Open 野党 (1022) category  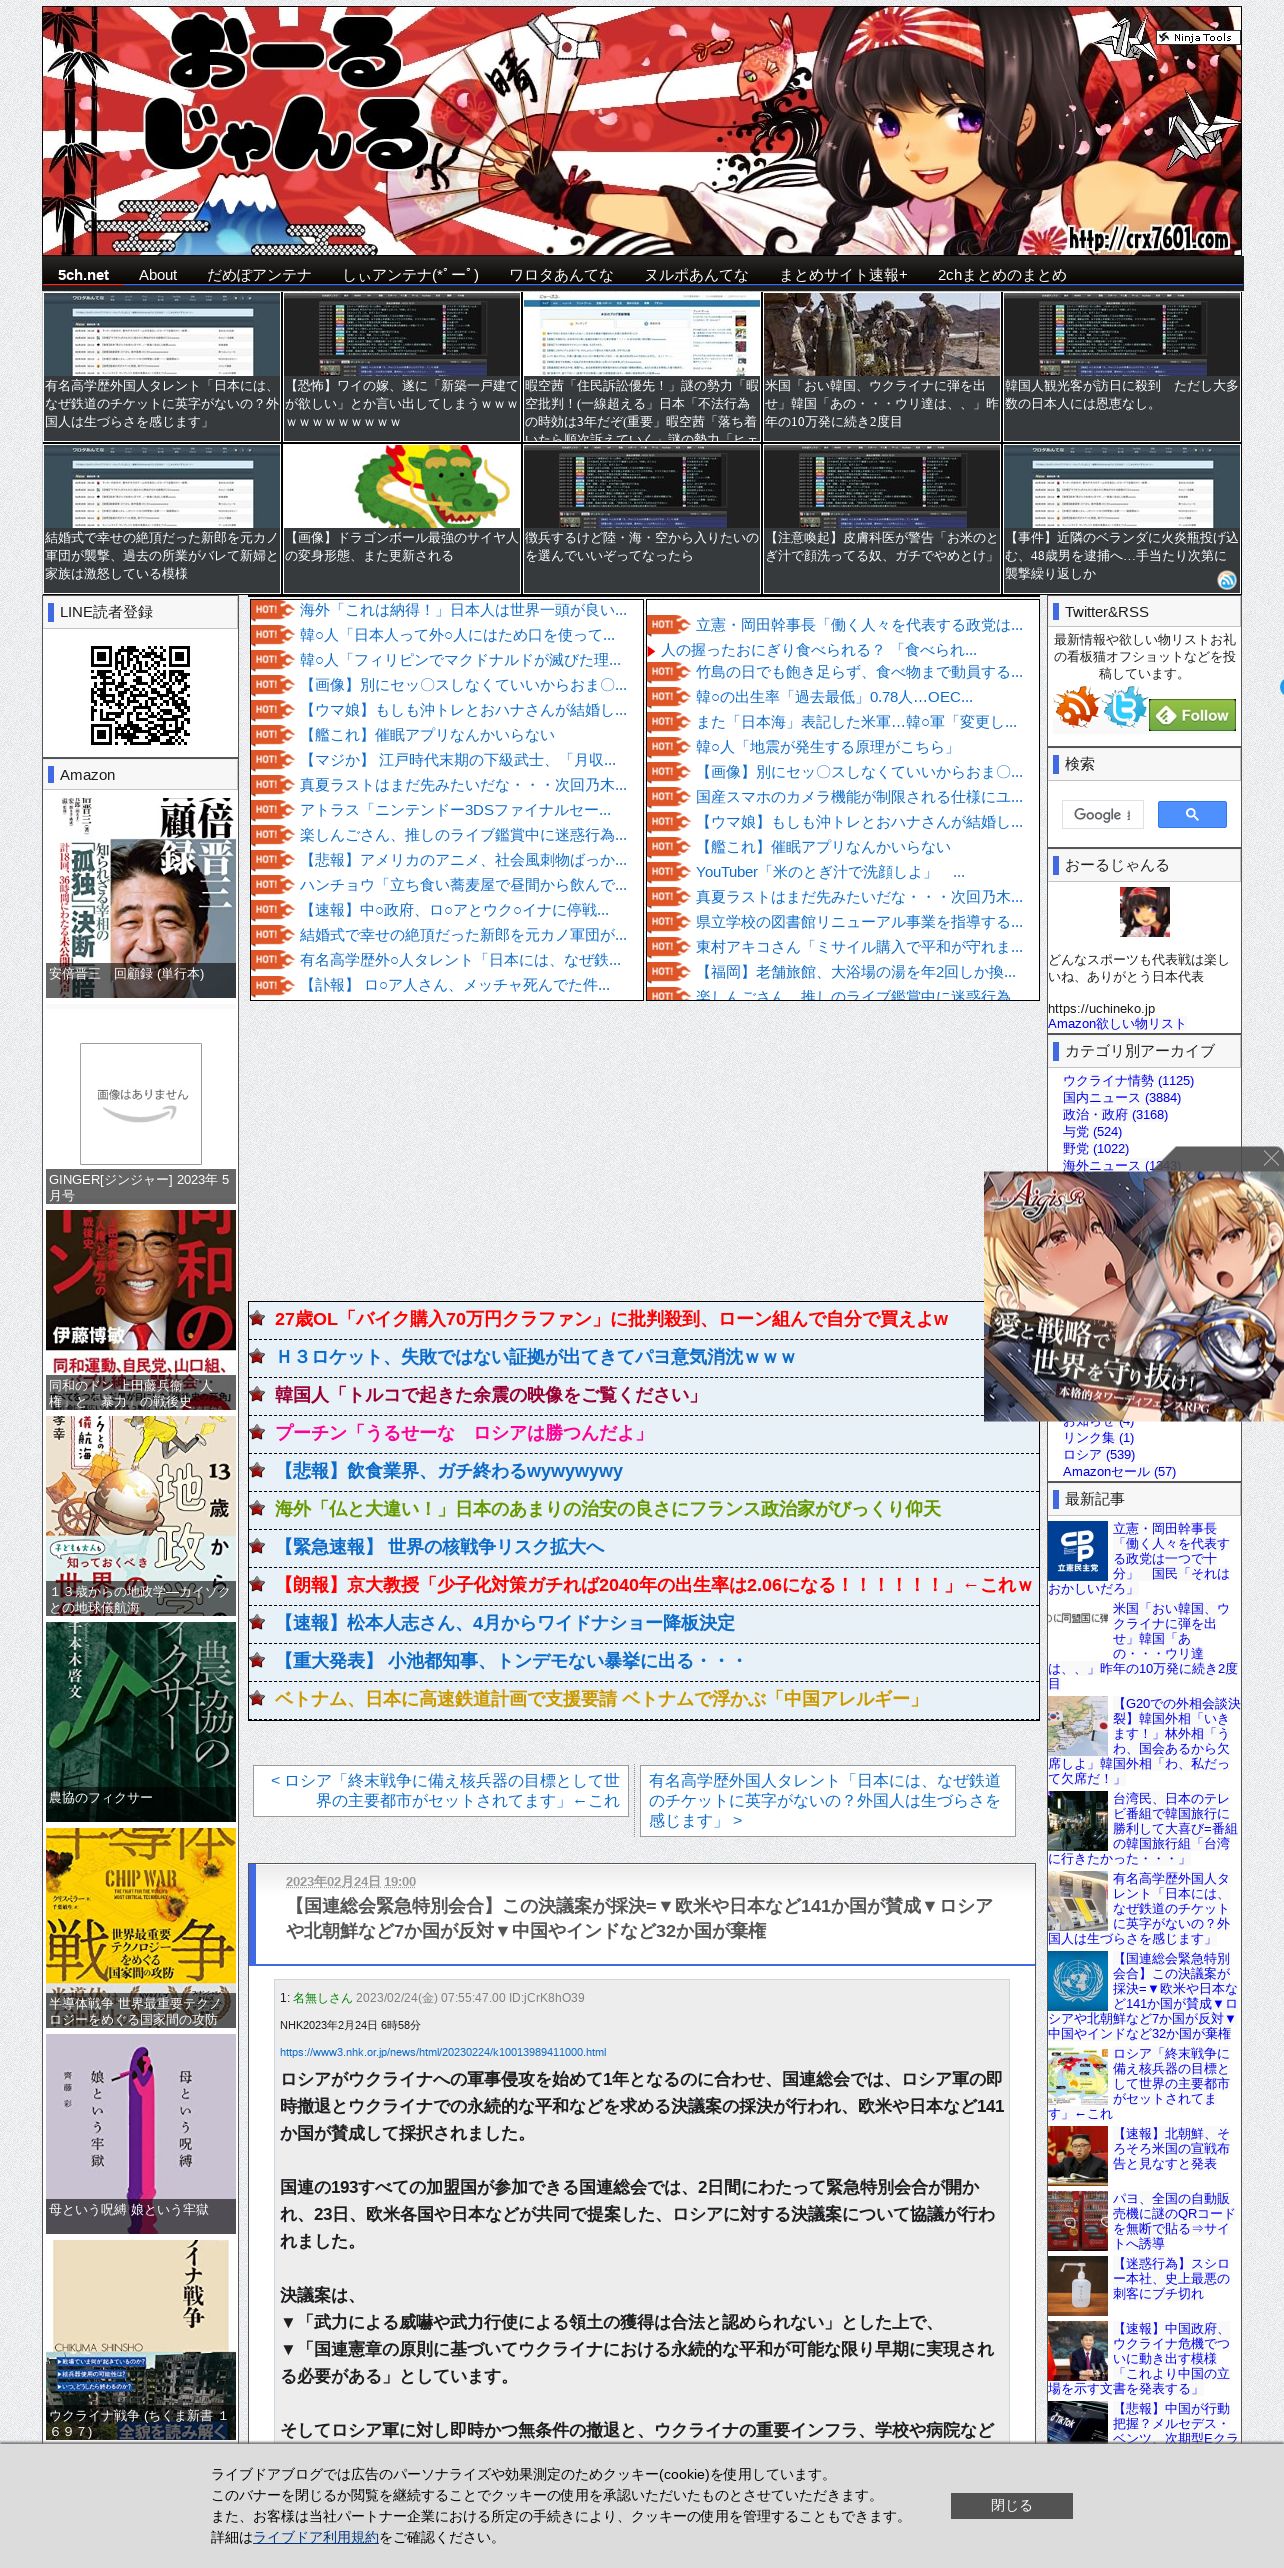1096,1149
